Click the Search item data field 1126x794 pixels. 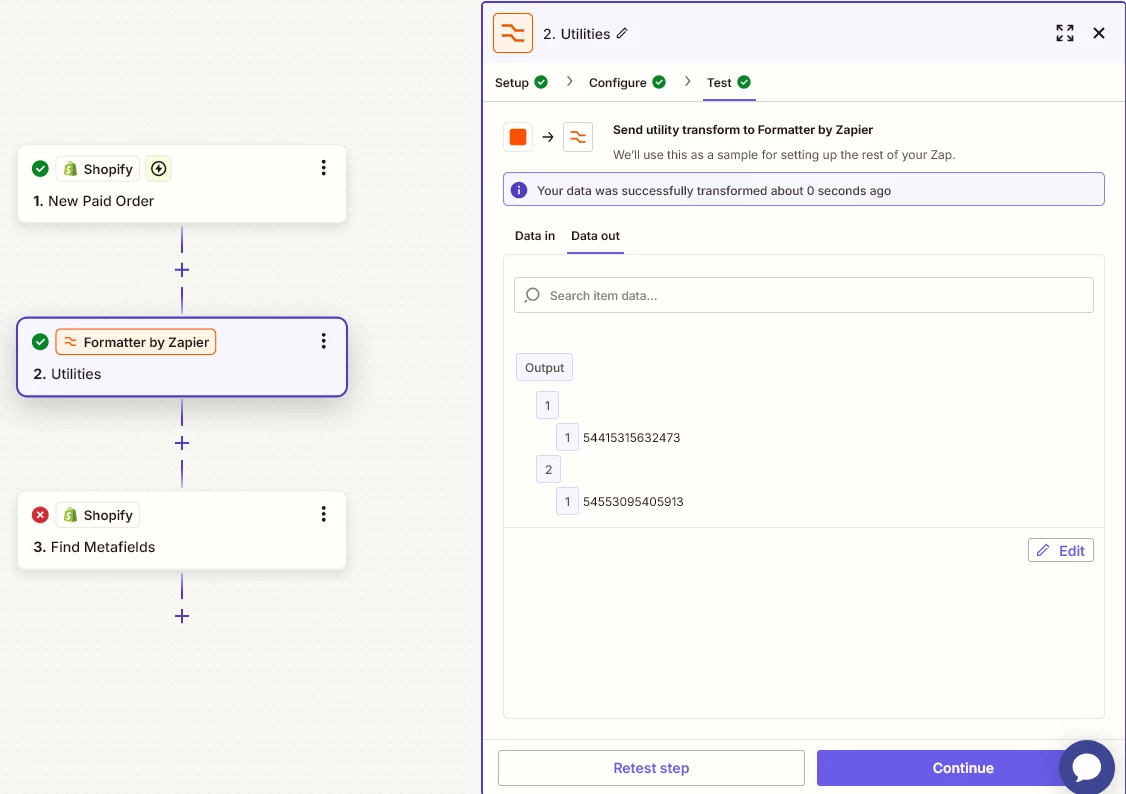(804, 295)
